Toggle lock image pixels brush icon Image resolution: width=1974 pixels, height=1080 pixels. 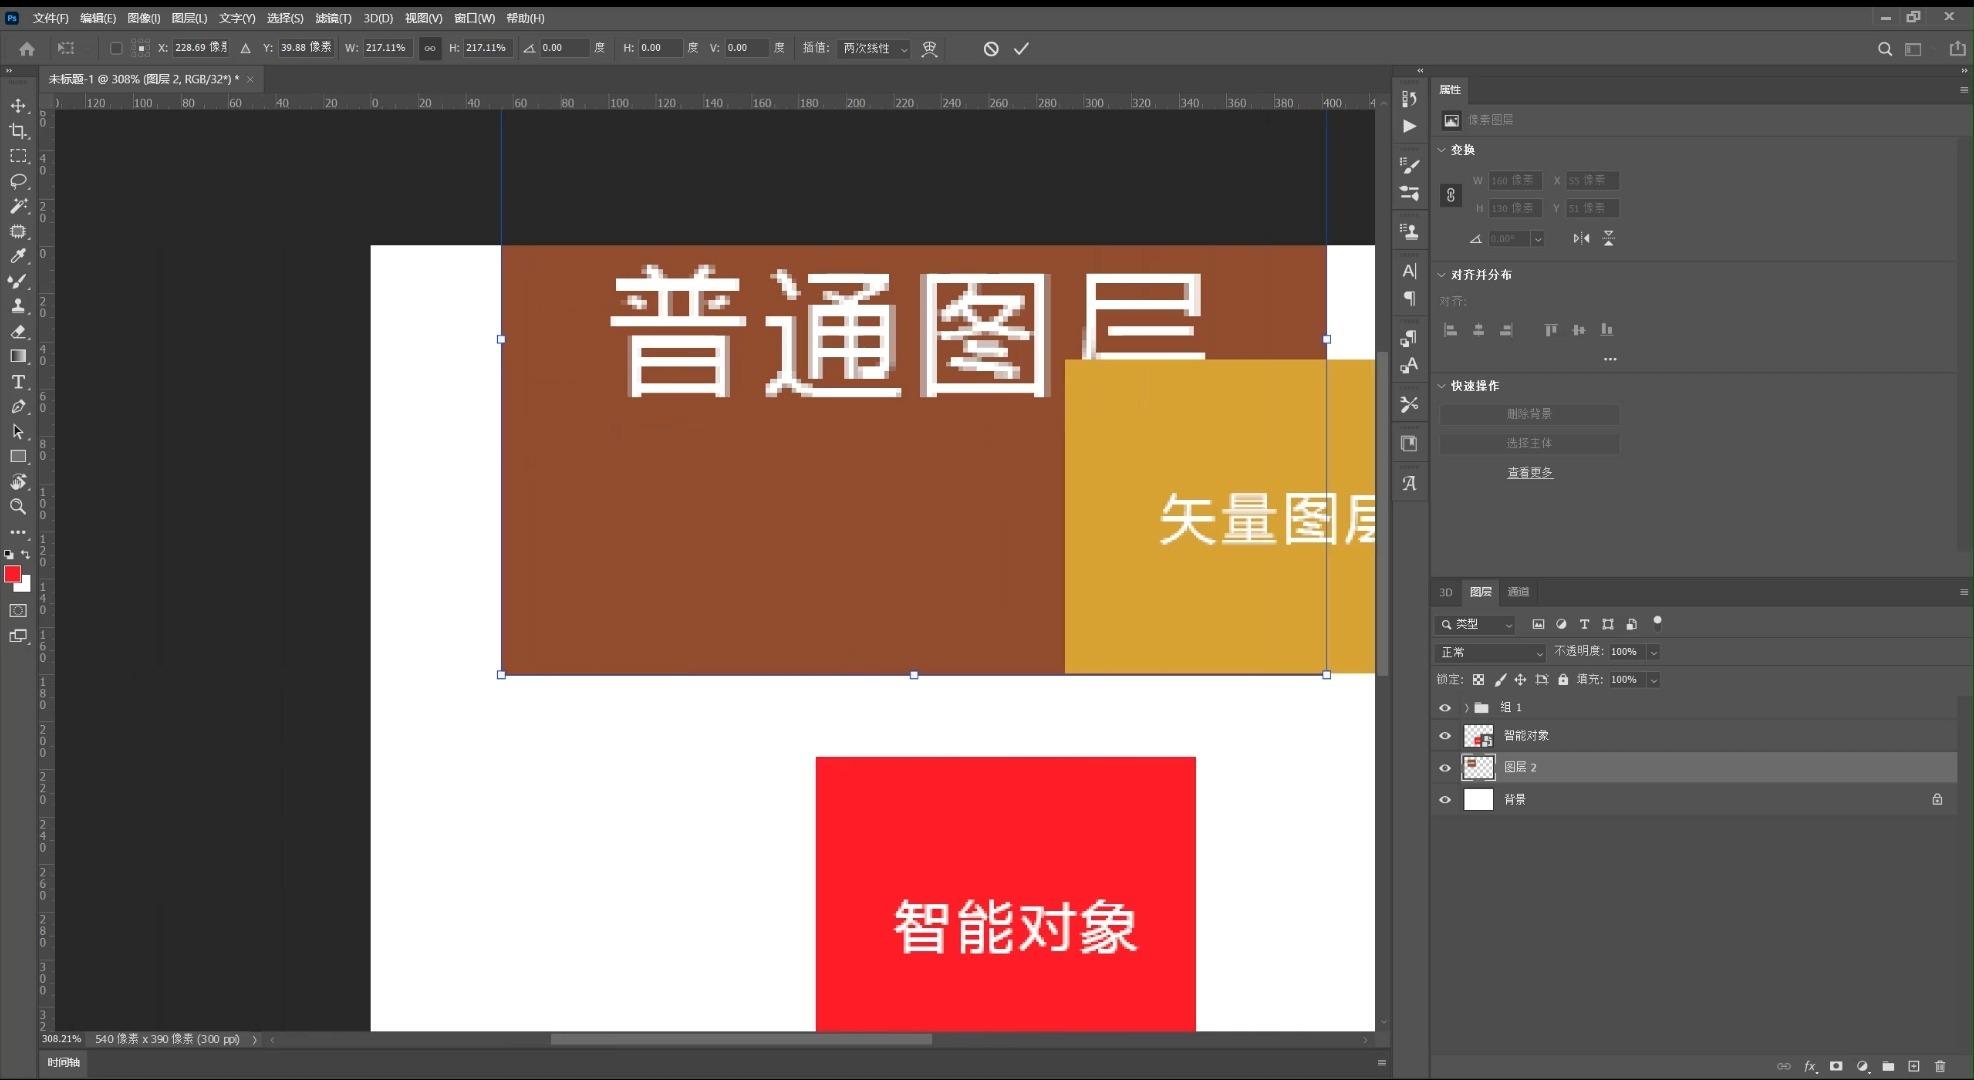[1500, 680]
